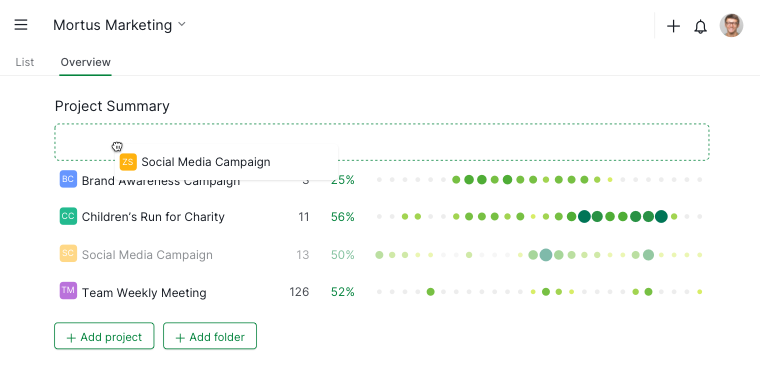
Task: Click the dragged ZS Social Media icon
Action: coord(128,162)
